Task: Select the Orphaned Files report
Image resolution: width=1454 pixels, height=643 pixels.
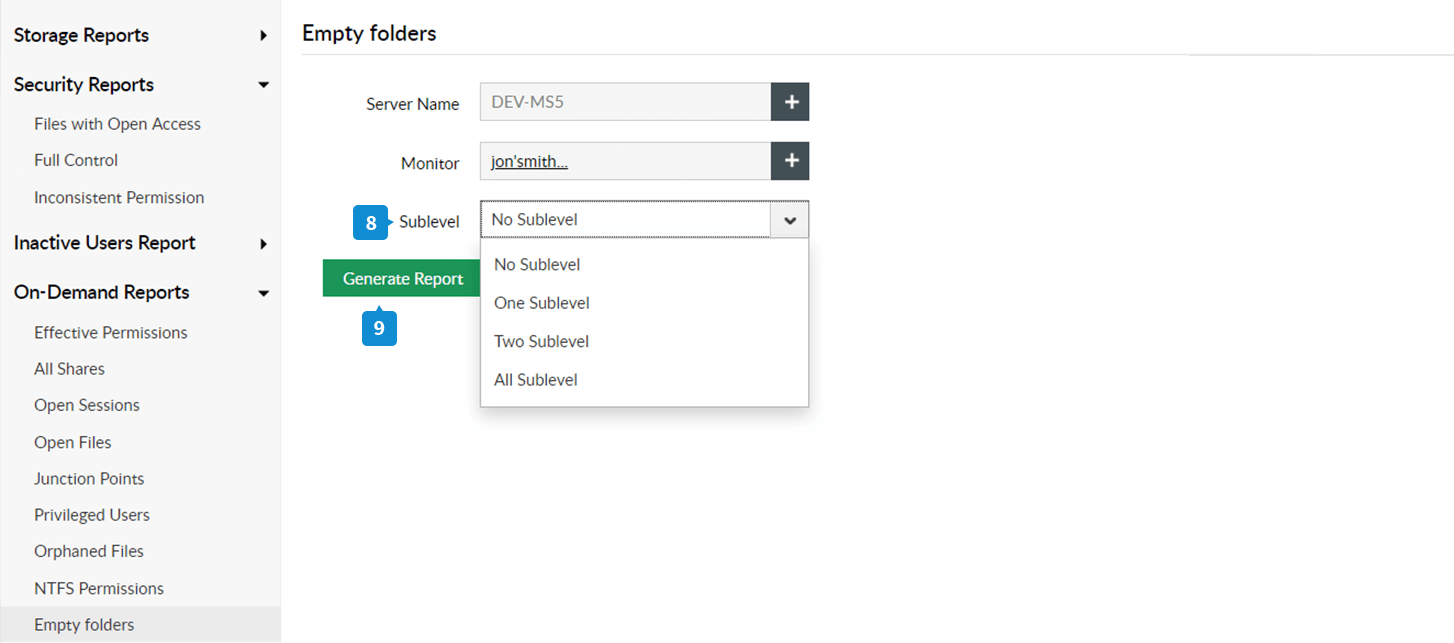Action: click(89, 552)
